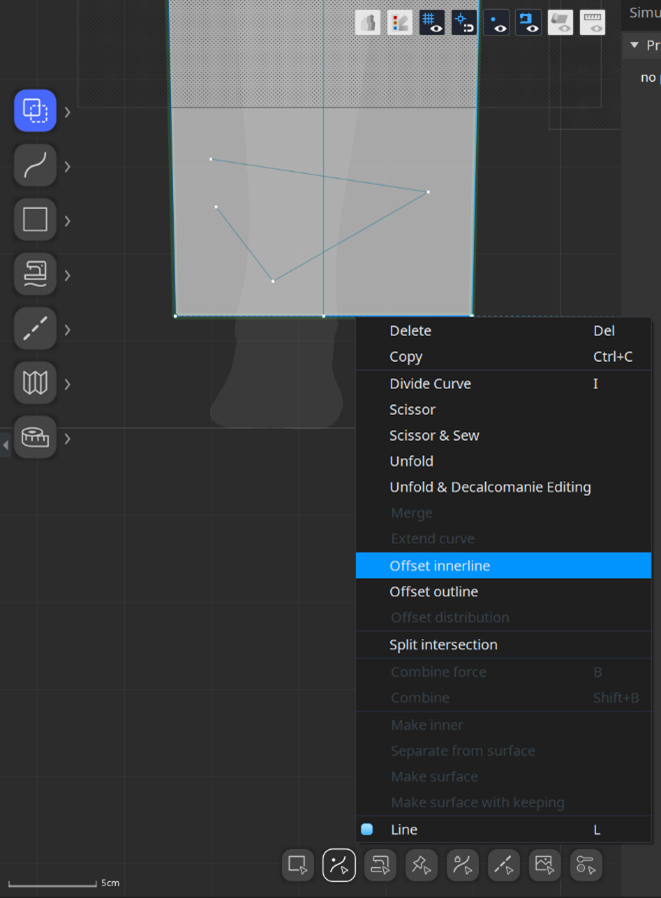Select the rectangle pattern tool

point(35,219)
